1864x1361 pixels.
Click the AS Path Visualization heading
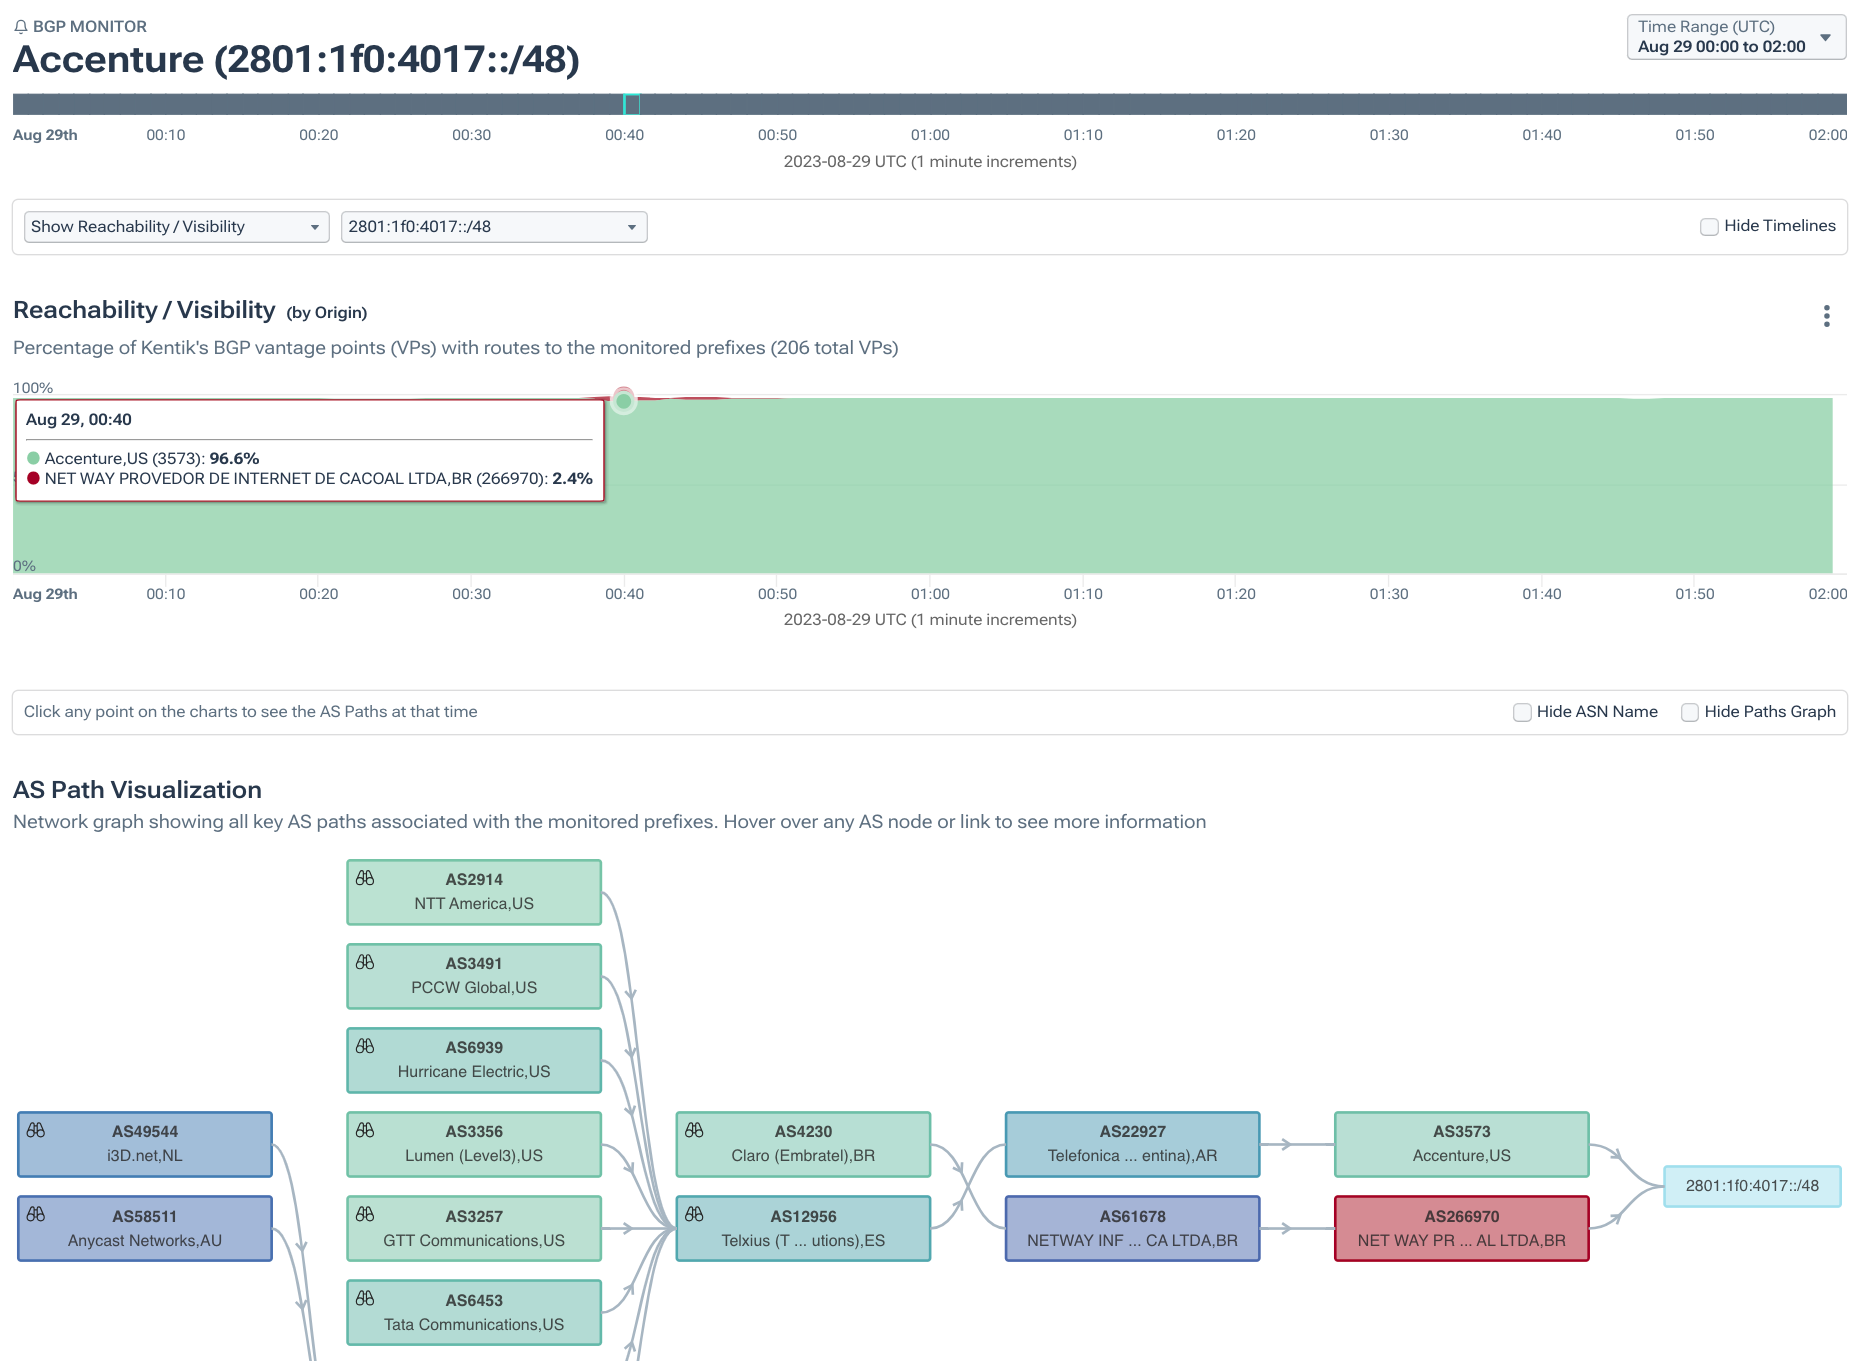[137, 790]
